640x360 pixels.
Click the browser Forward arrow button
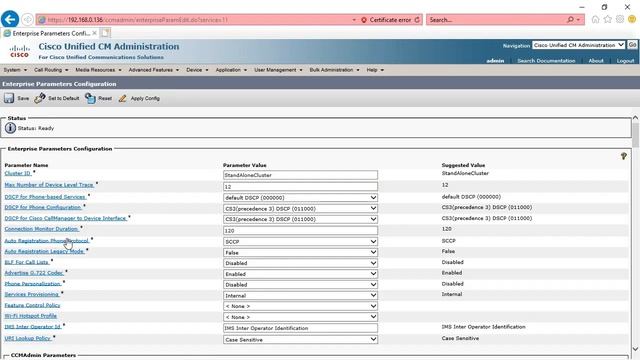[x=27, y=20]
